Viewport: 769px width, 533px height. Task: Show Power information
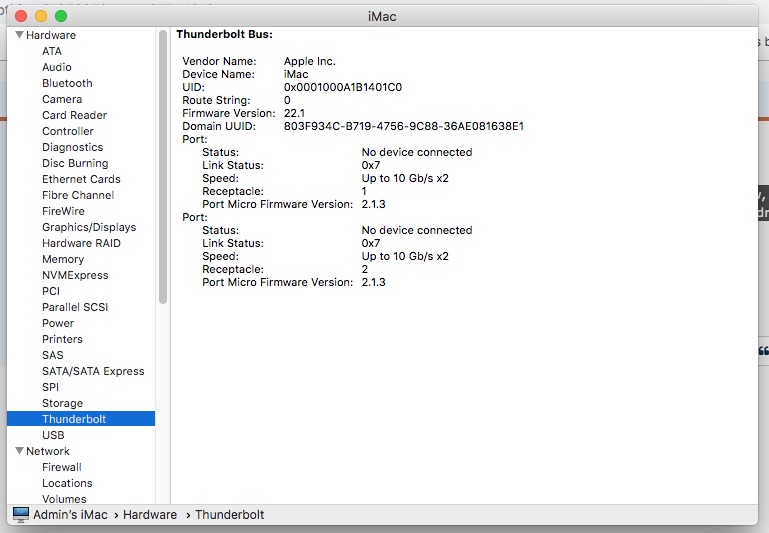pos(58,323)
